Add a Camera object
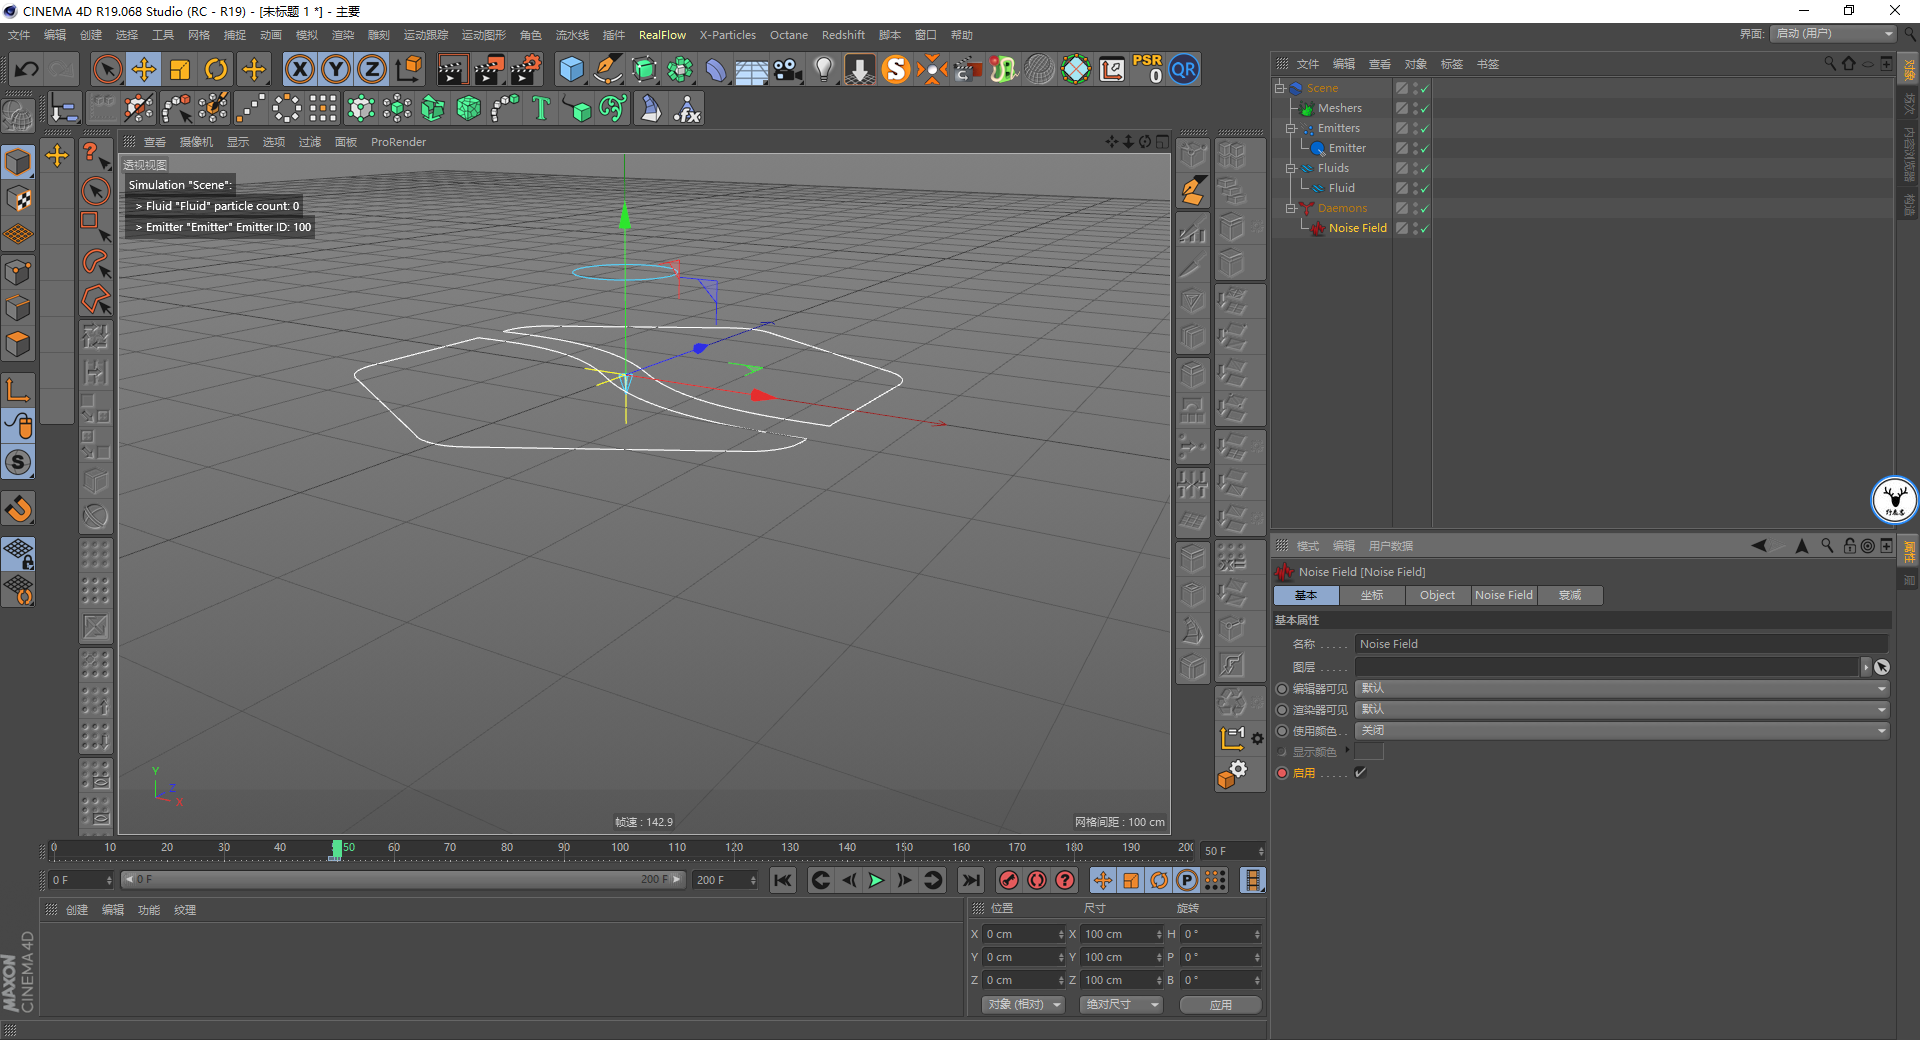The image size is (1920, 1040). [788, 69]
